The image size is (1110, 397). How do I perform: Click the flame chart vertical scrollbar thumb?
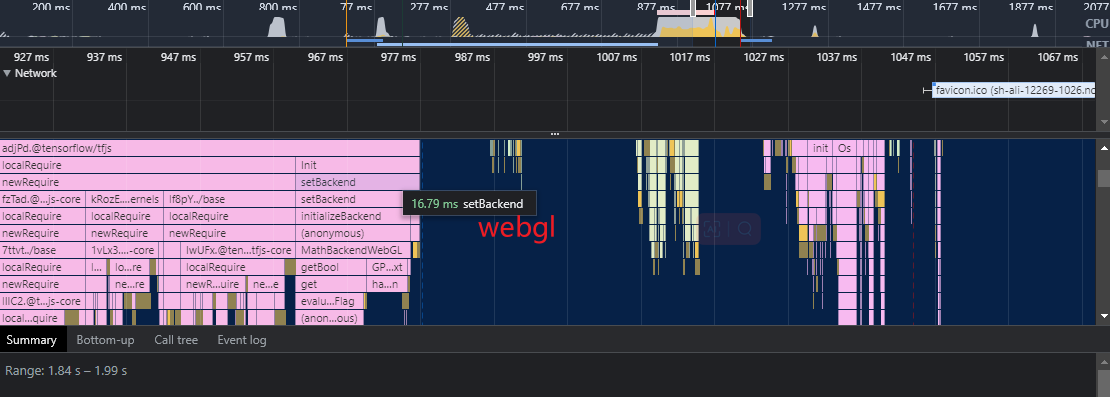(1103, 177)
